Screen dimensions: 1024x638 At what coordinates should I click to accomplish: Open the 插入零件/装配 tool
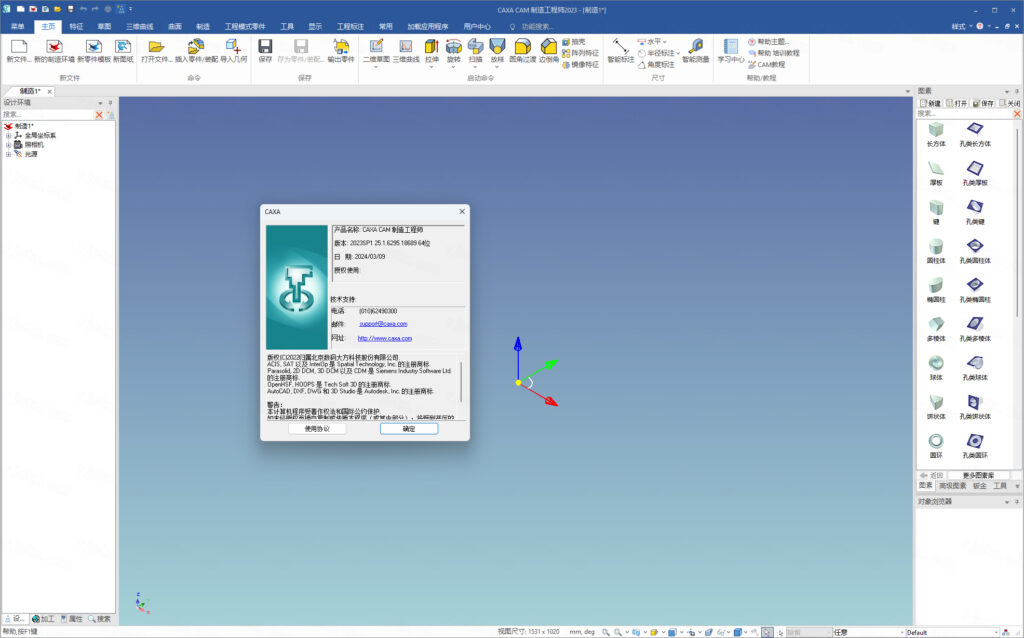196,47
